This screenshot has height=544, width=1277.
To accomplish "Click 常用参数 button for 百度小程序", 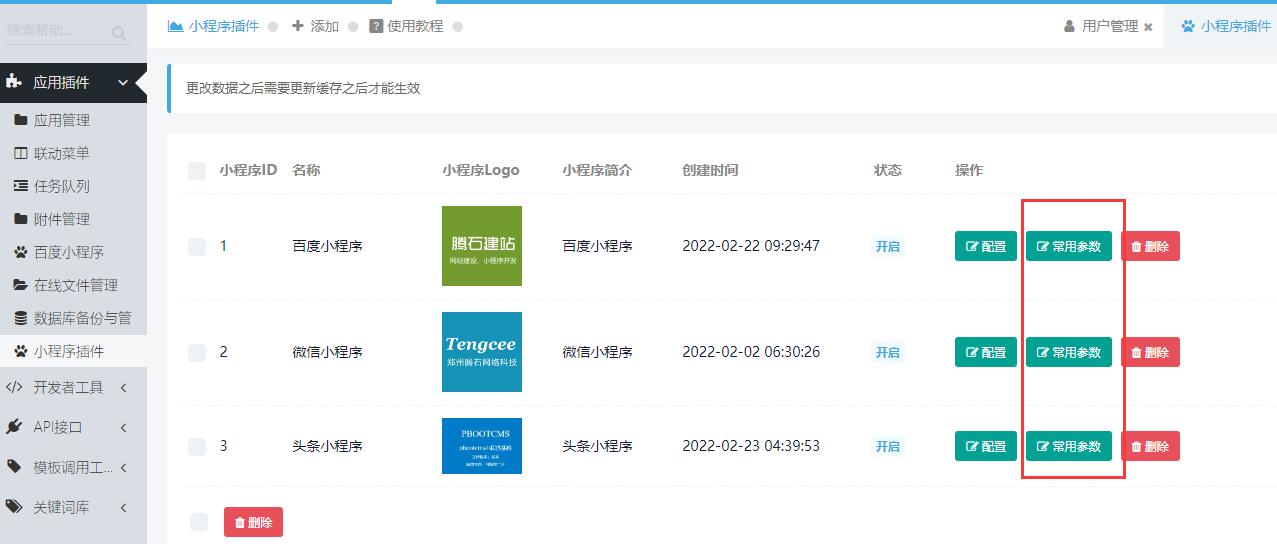I will click(1069, 246).
